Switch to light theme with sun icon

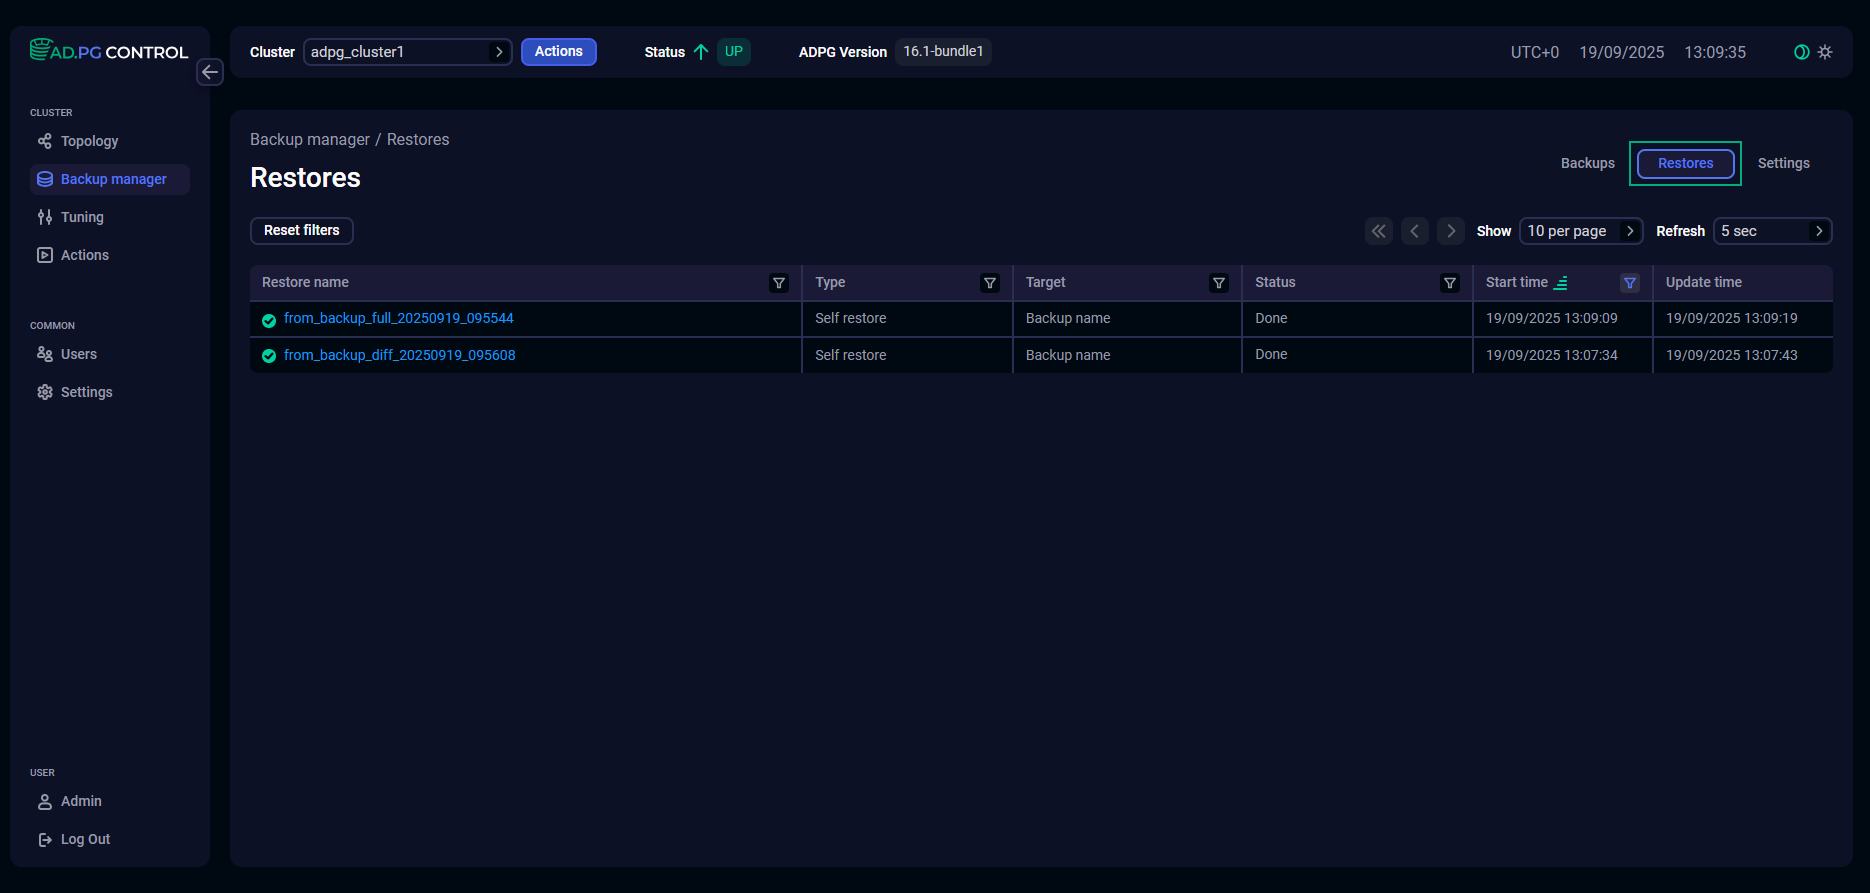pyautogui.click(x=1825, y=52)
